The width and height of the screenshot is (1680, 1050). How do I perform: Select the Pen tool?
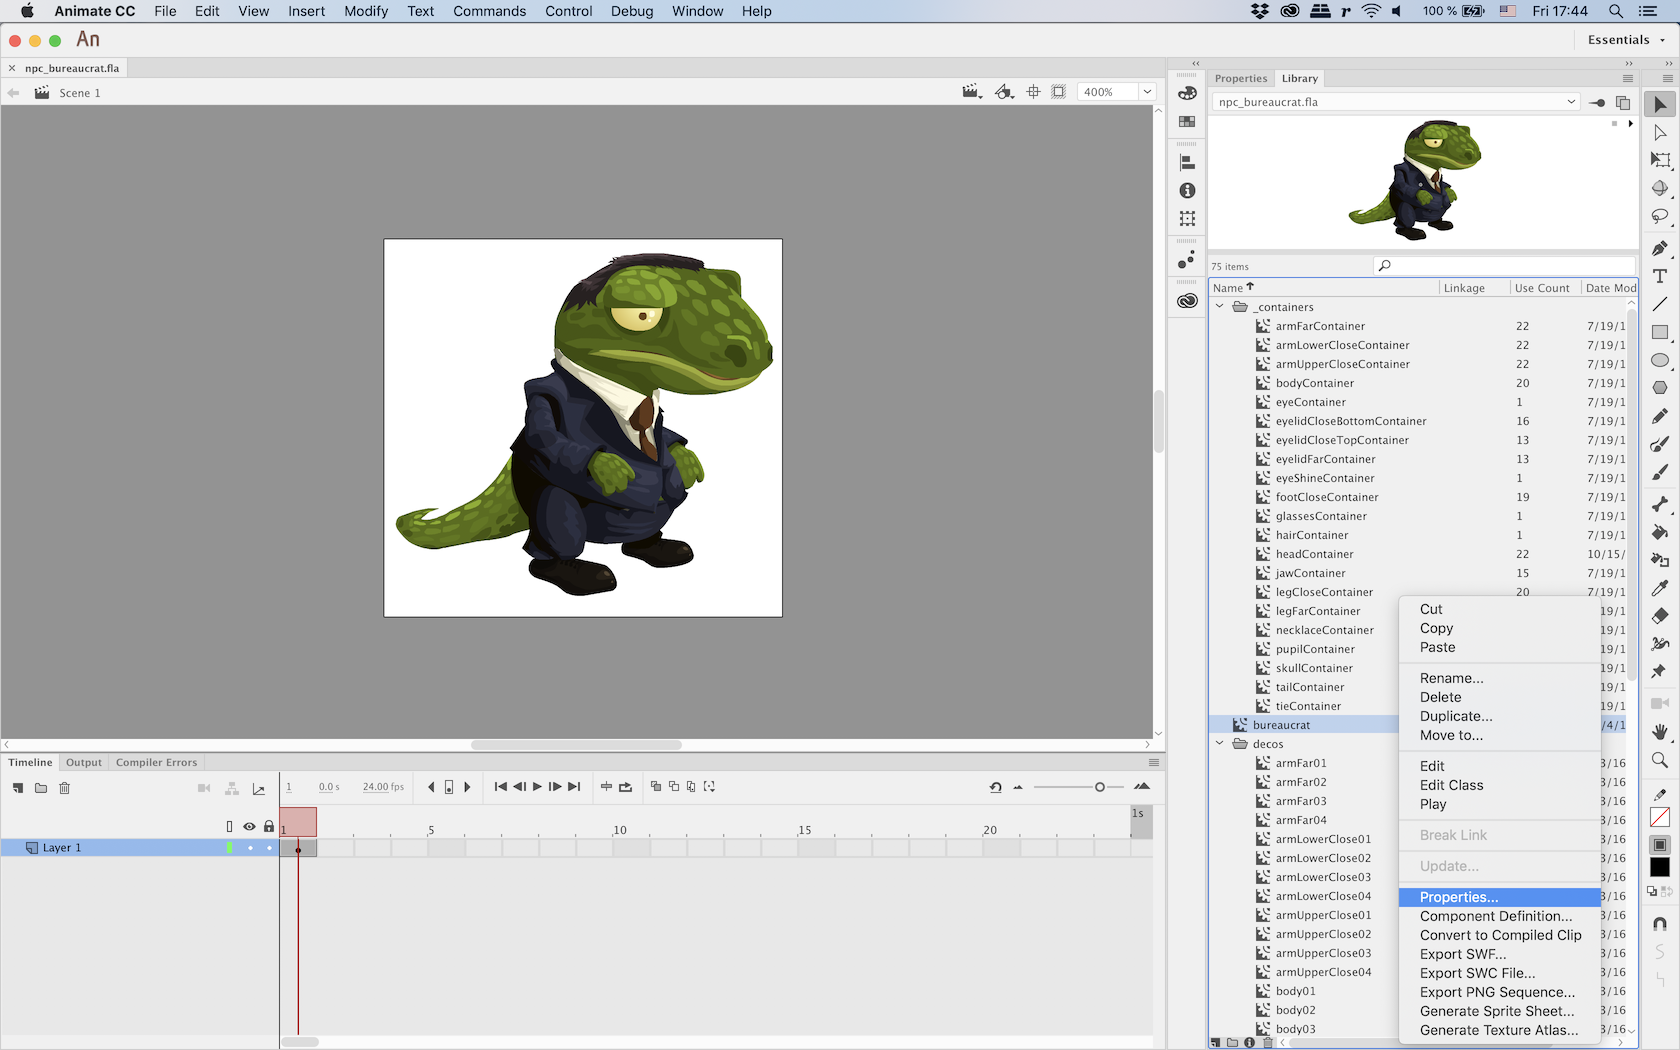pyautogui.click(x=1659, y=248)
